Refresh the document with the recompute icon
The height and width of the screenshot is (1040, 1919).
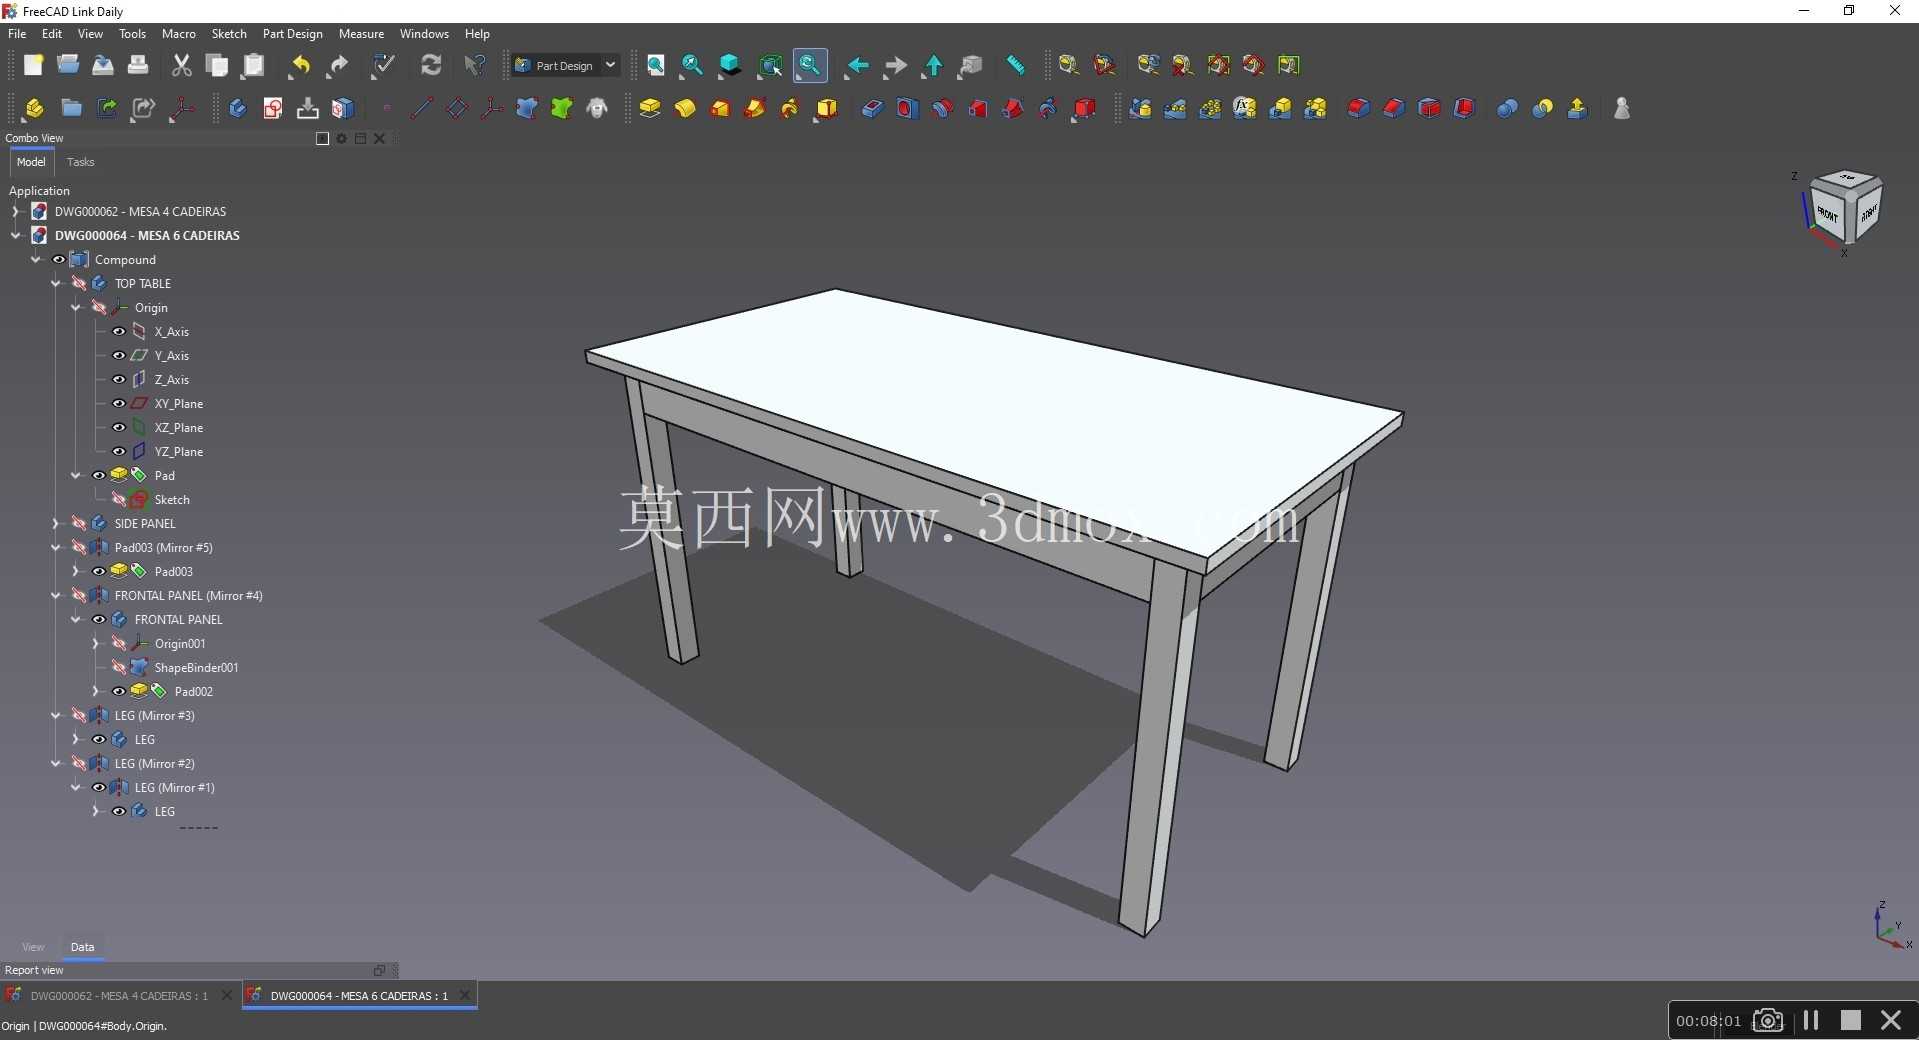[431, 66]
